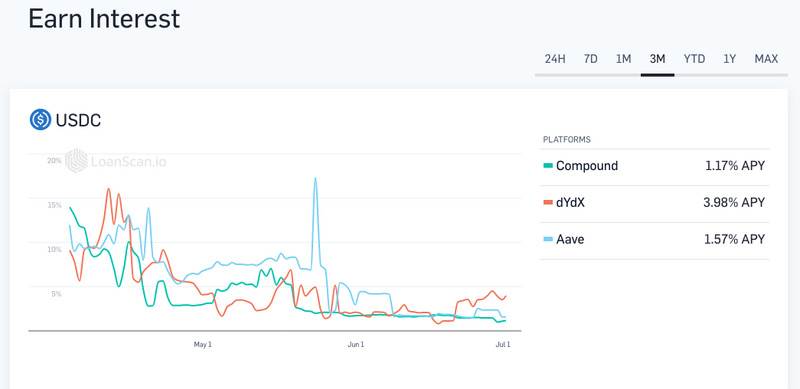Select the Aave platform row
Screen dimensions: 800x389
pos(654,240)
